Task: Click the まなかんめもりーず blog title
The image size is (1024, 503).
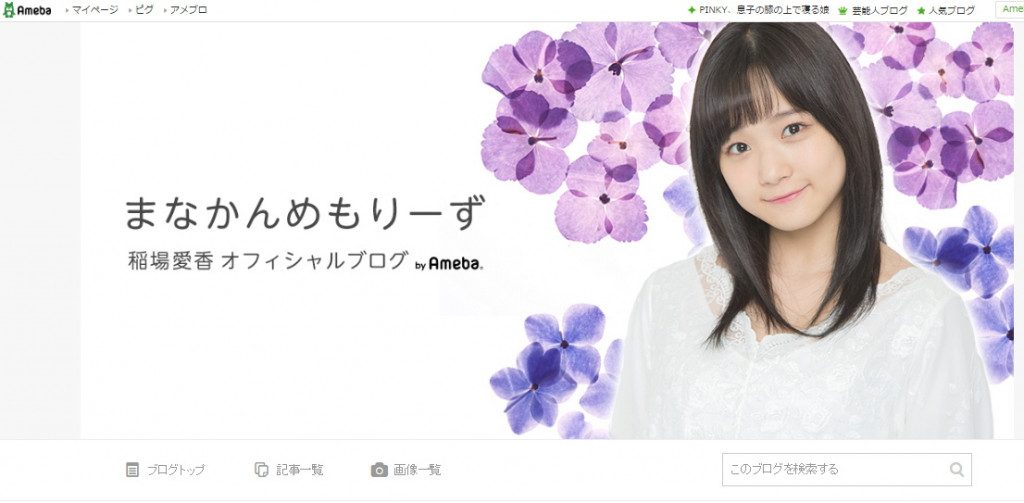Action: click(x=305, y=213)
